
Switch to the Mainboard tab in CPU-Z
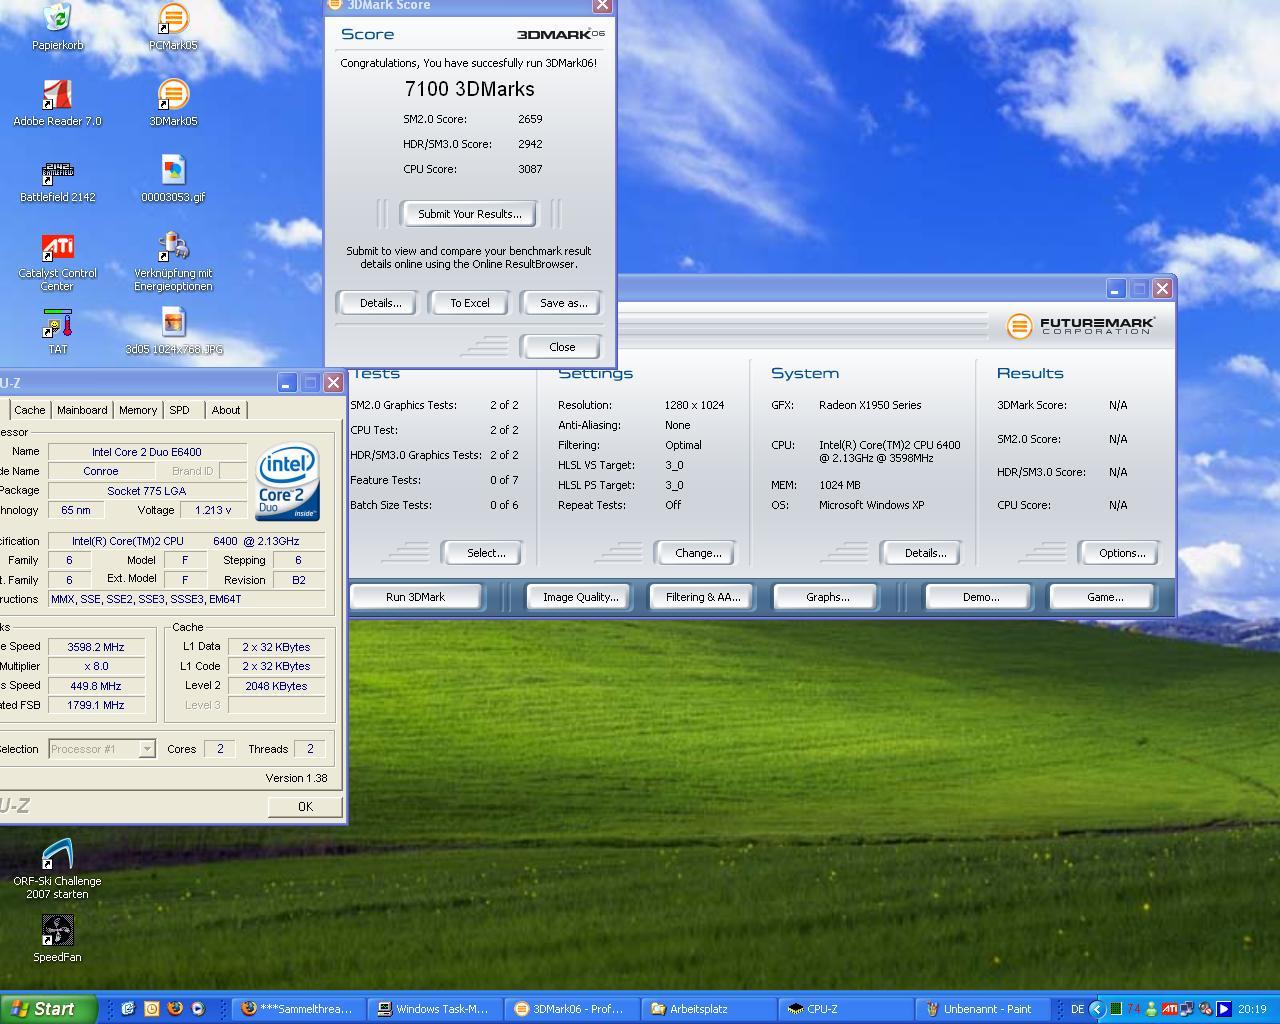click(x=82, y=410)
